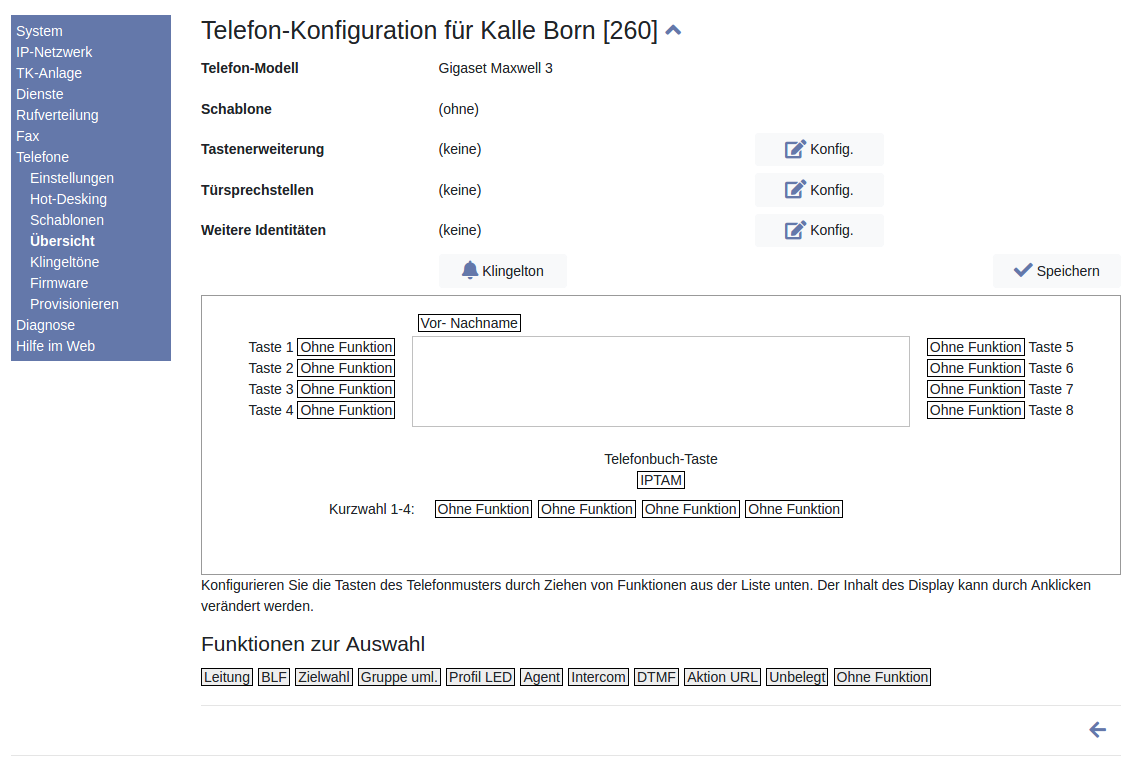Click the empty phone display area

point(660,381)
